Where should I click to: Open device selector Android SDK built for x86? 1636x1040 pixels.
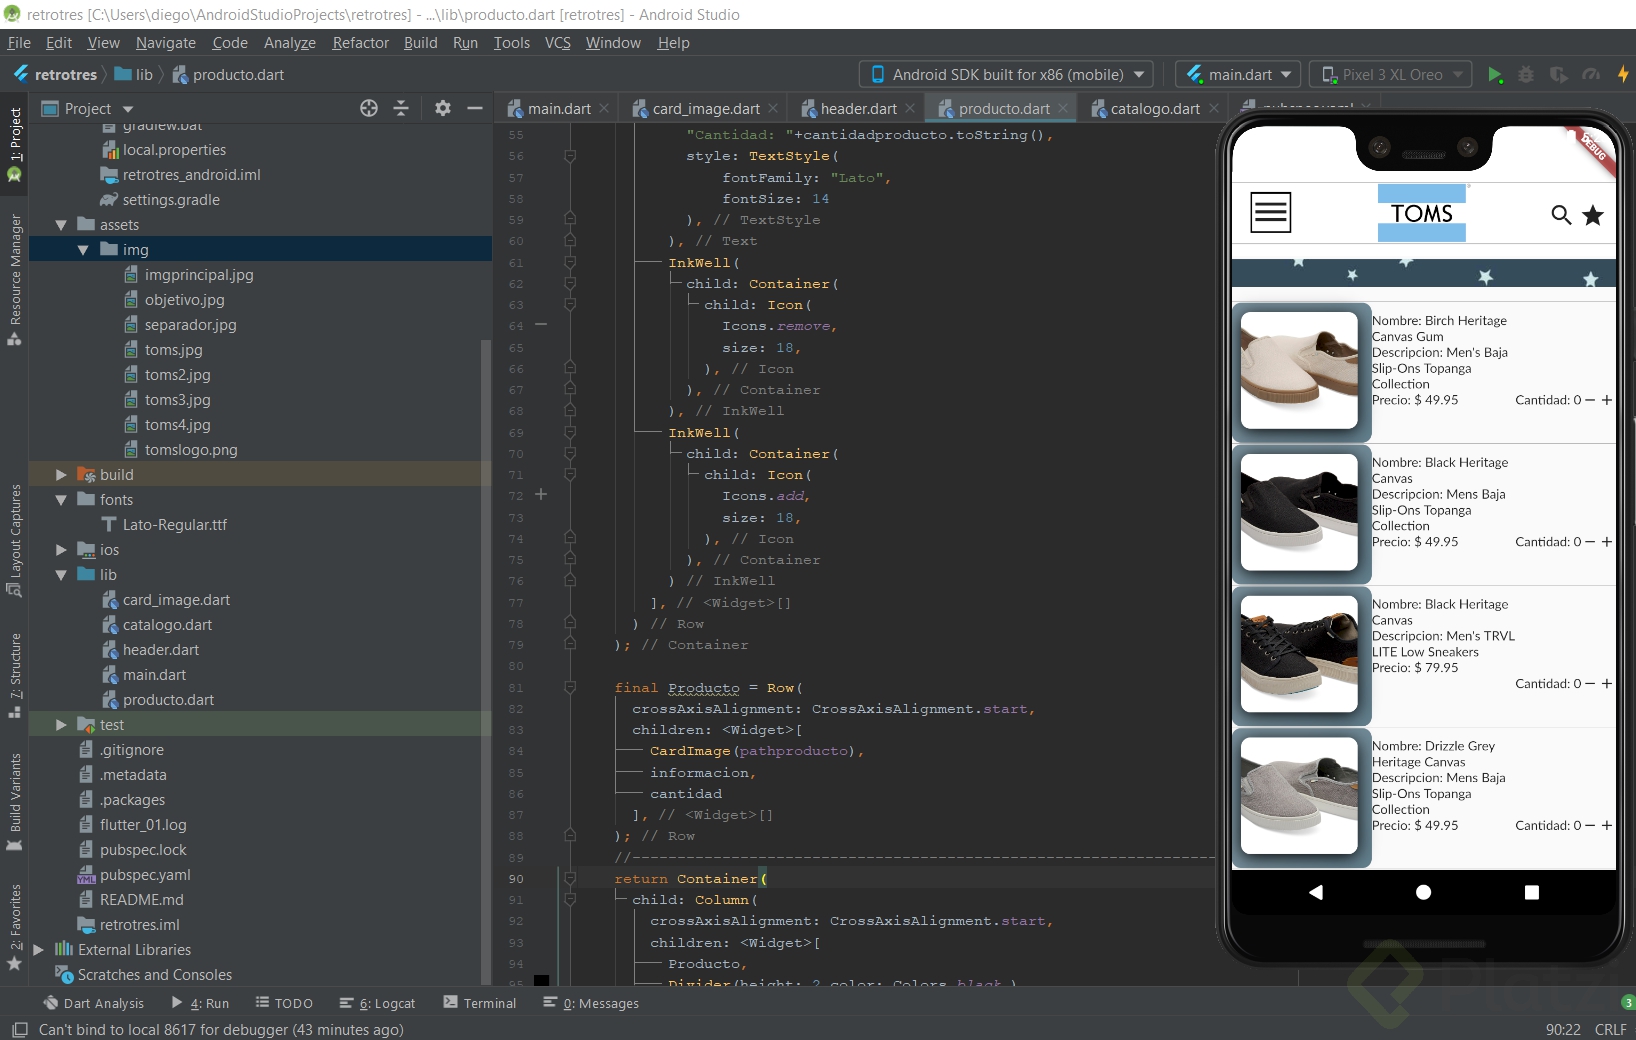pyautogui.click(x=1007, y=75)
